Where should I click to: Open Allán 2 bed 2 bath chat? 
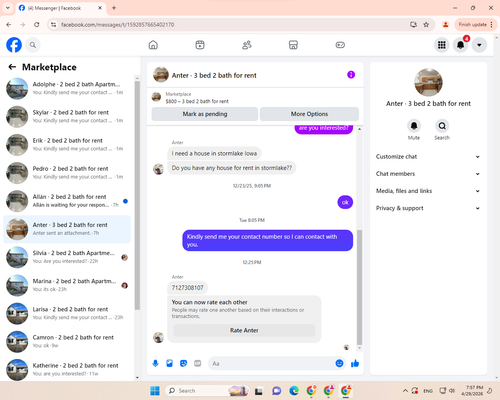[67, 201]
